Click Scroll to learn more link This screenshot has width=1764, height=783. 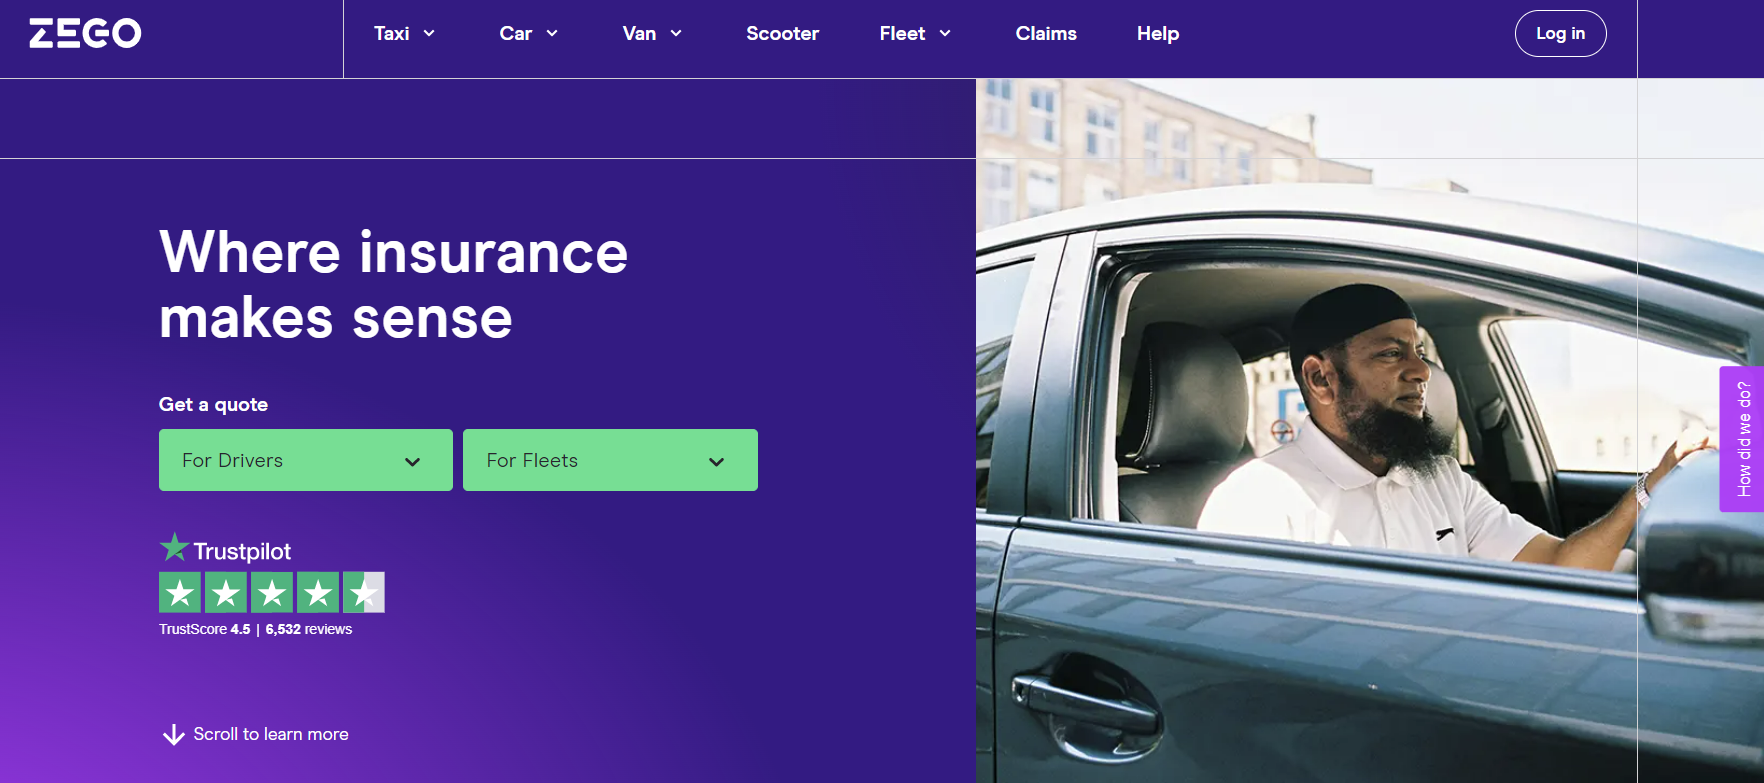(270, 734)
